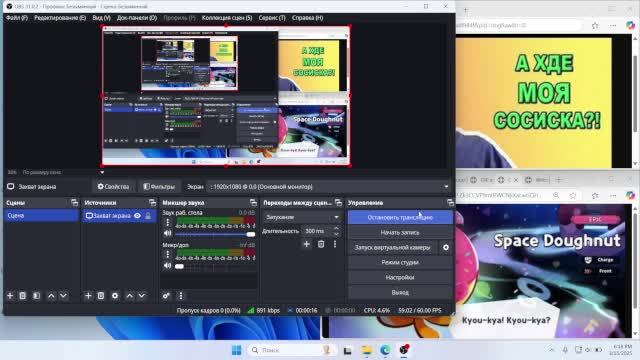The width and height of the screenshot is (640, 360).
Task: Open audio mixer panel three-dot menu
Action: (x=181, y=296)
